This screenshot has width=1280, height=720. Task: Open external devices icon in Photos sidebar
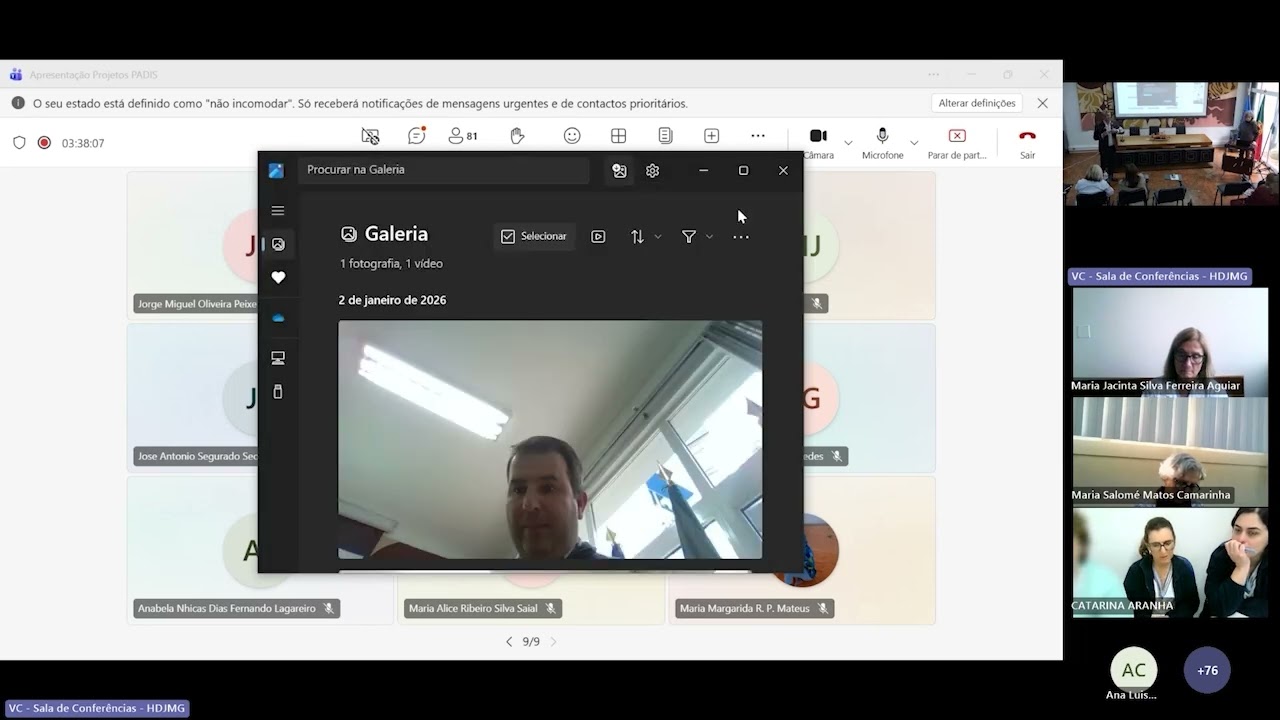tap(278, 392)
